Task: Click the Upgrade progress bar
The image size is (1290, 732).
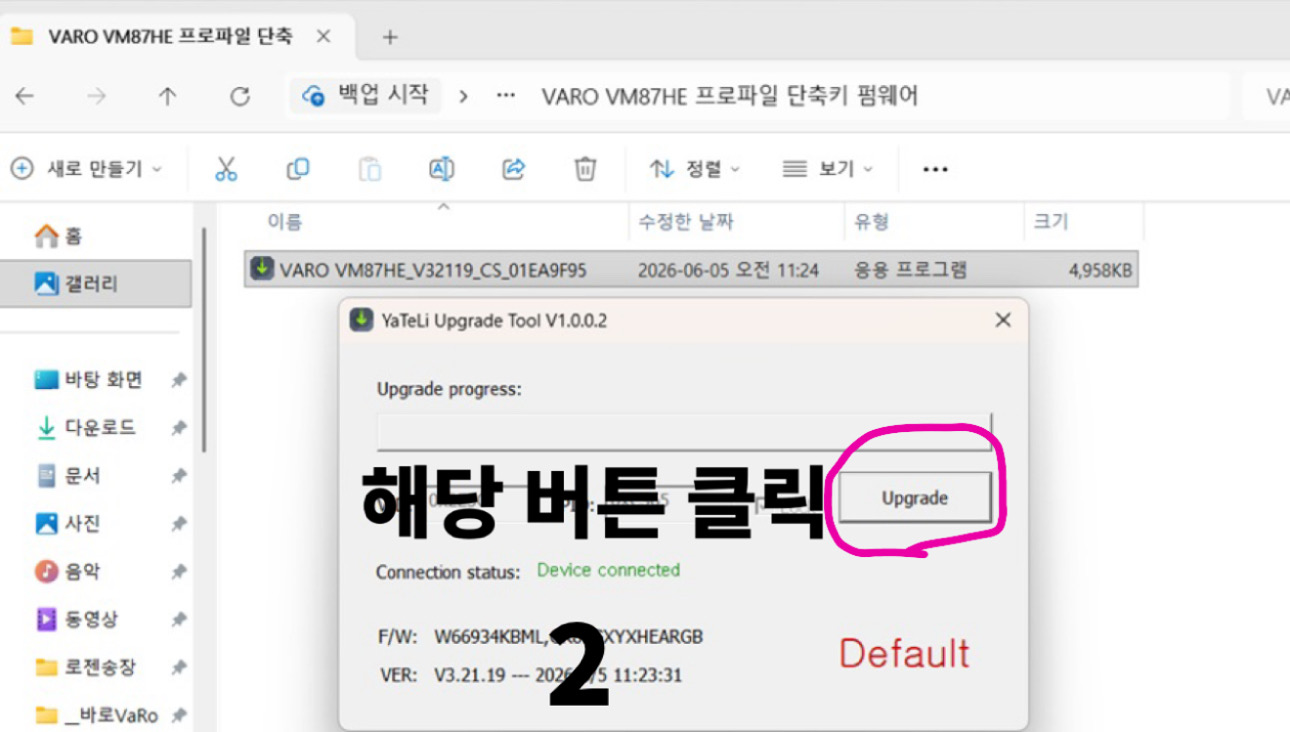Action: tap(684, 432)
